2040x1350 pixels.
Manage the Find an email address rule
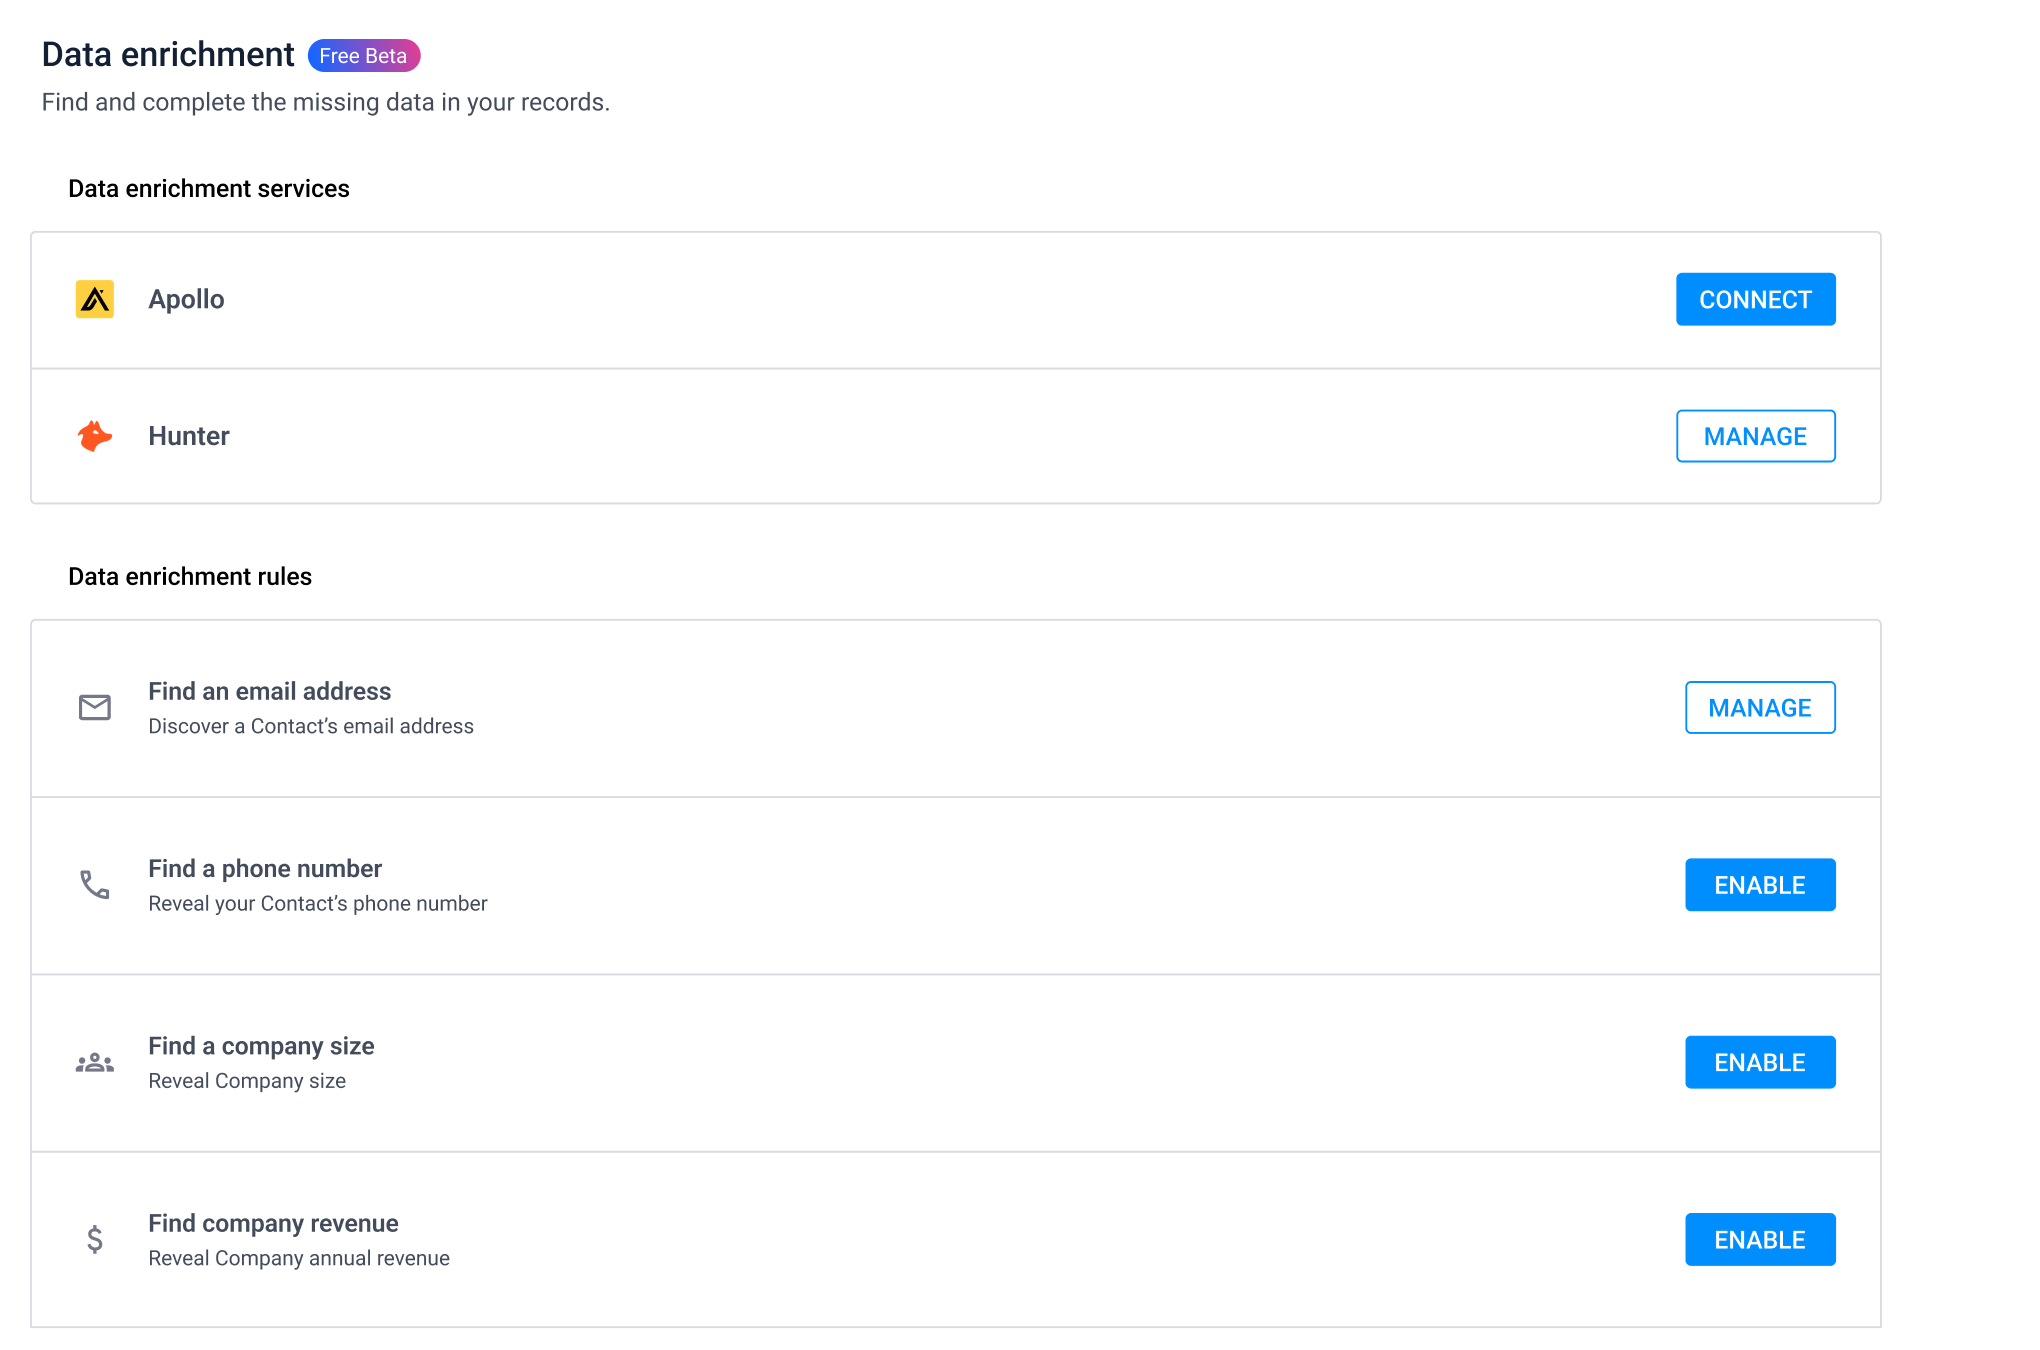(x=1760, y=707)
